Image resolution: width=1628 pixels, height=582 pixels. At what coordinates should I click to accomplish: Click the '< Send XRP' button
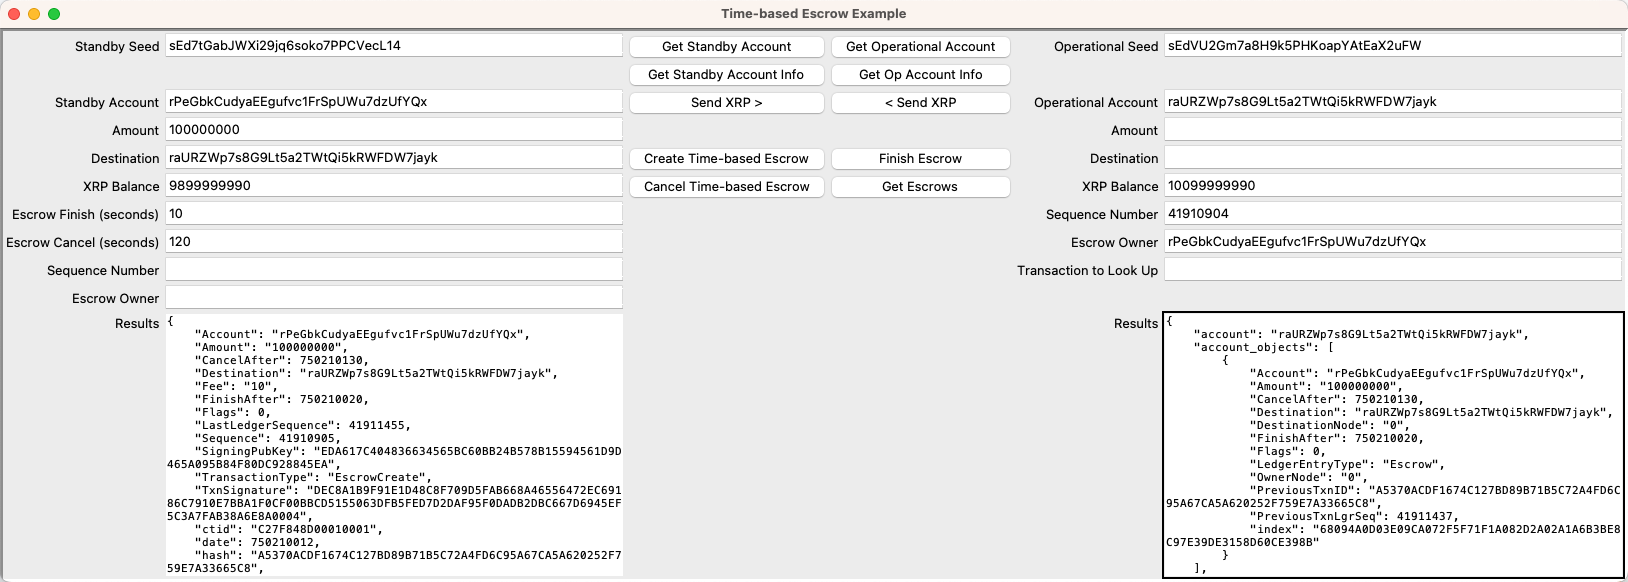(920, 103)
